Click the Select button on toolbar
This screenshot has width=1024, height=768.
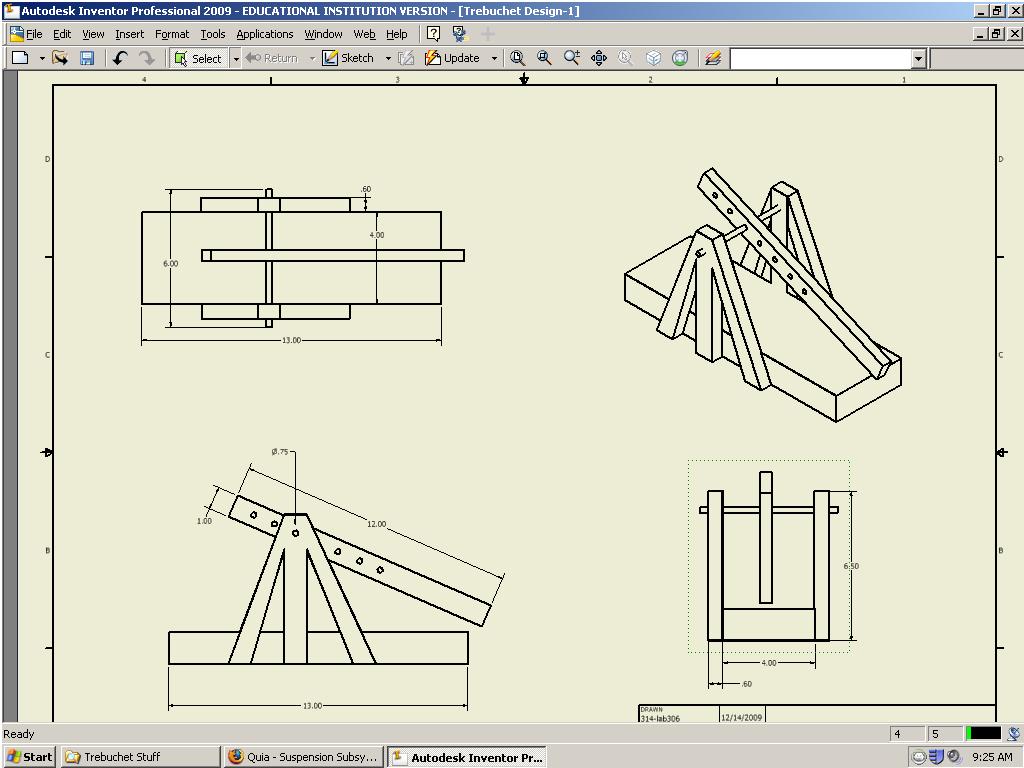tap(200, 58)
